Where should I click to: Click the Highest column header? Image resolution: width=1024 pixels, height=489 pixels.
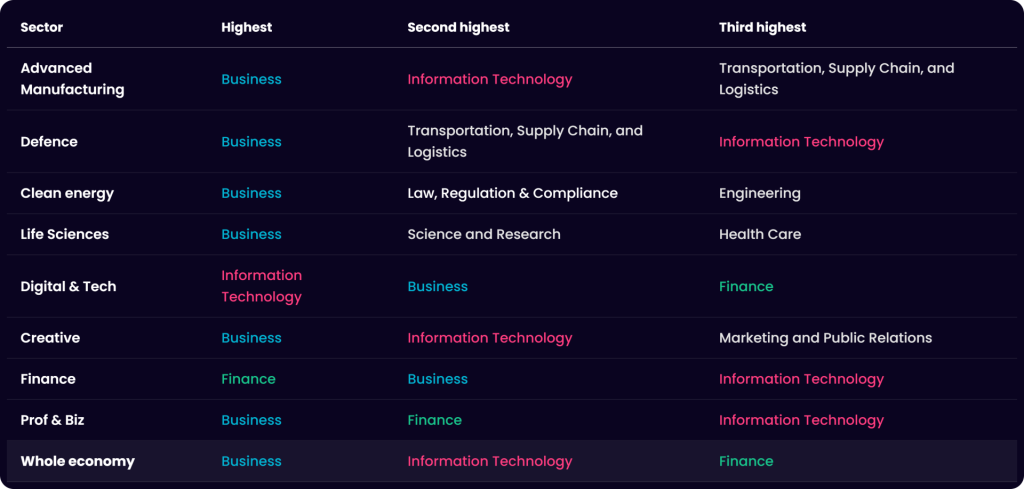click(246, 27)
